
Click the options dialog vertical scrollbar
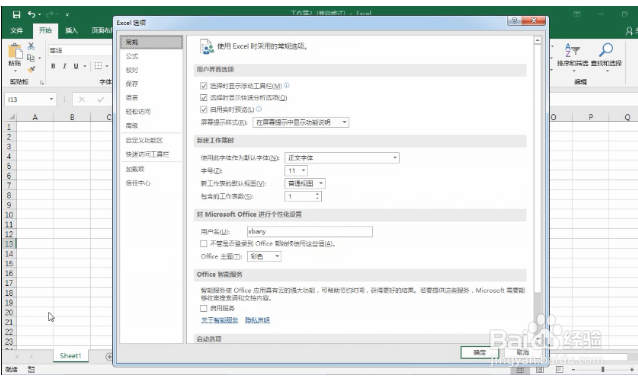tap(537, 190)
